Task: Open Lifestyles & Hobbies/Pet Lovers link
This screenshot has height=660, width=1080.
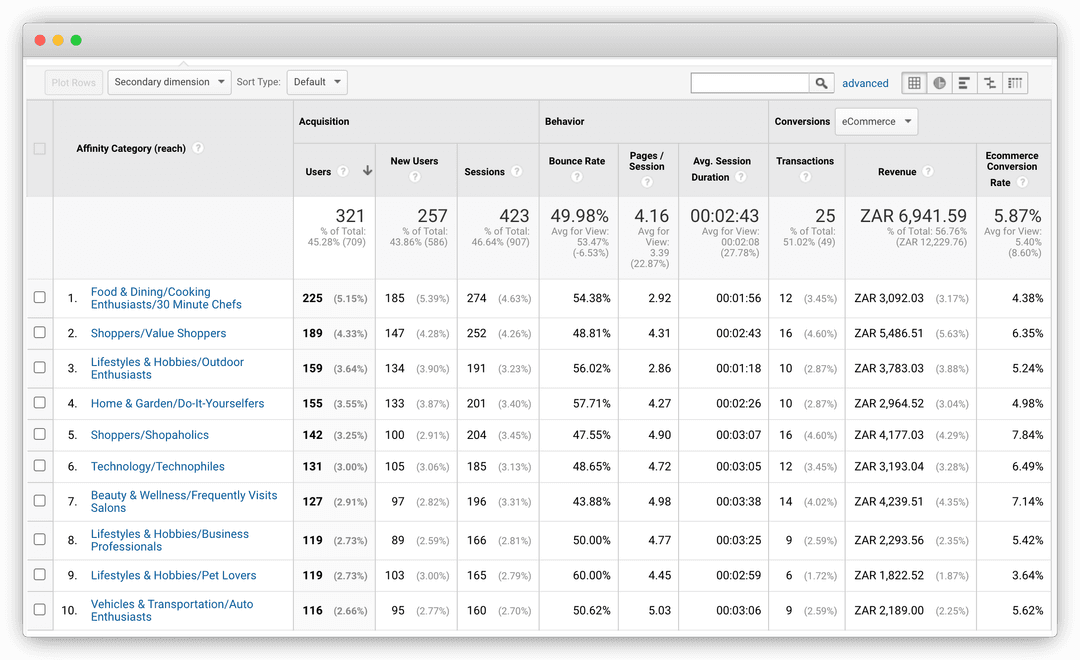Action: [173, 576]
